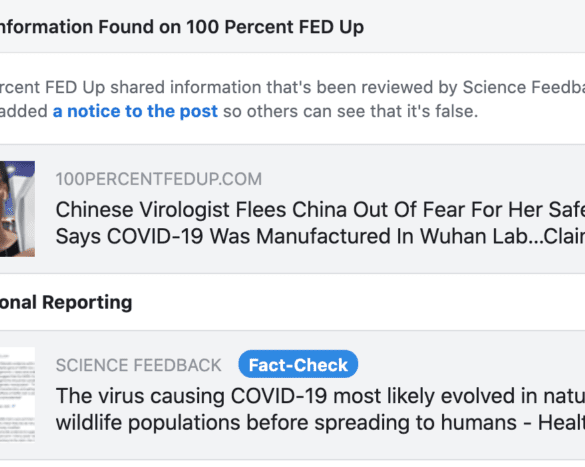This screenshot has width=585, height=467.
Task: Click the SCIENCE FEEDBACK source label
Action: tap(138, 365)
